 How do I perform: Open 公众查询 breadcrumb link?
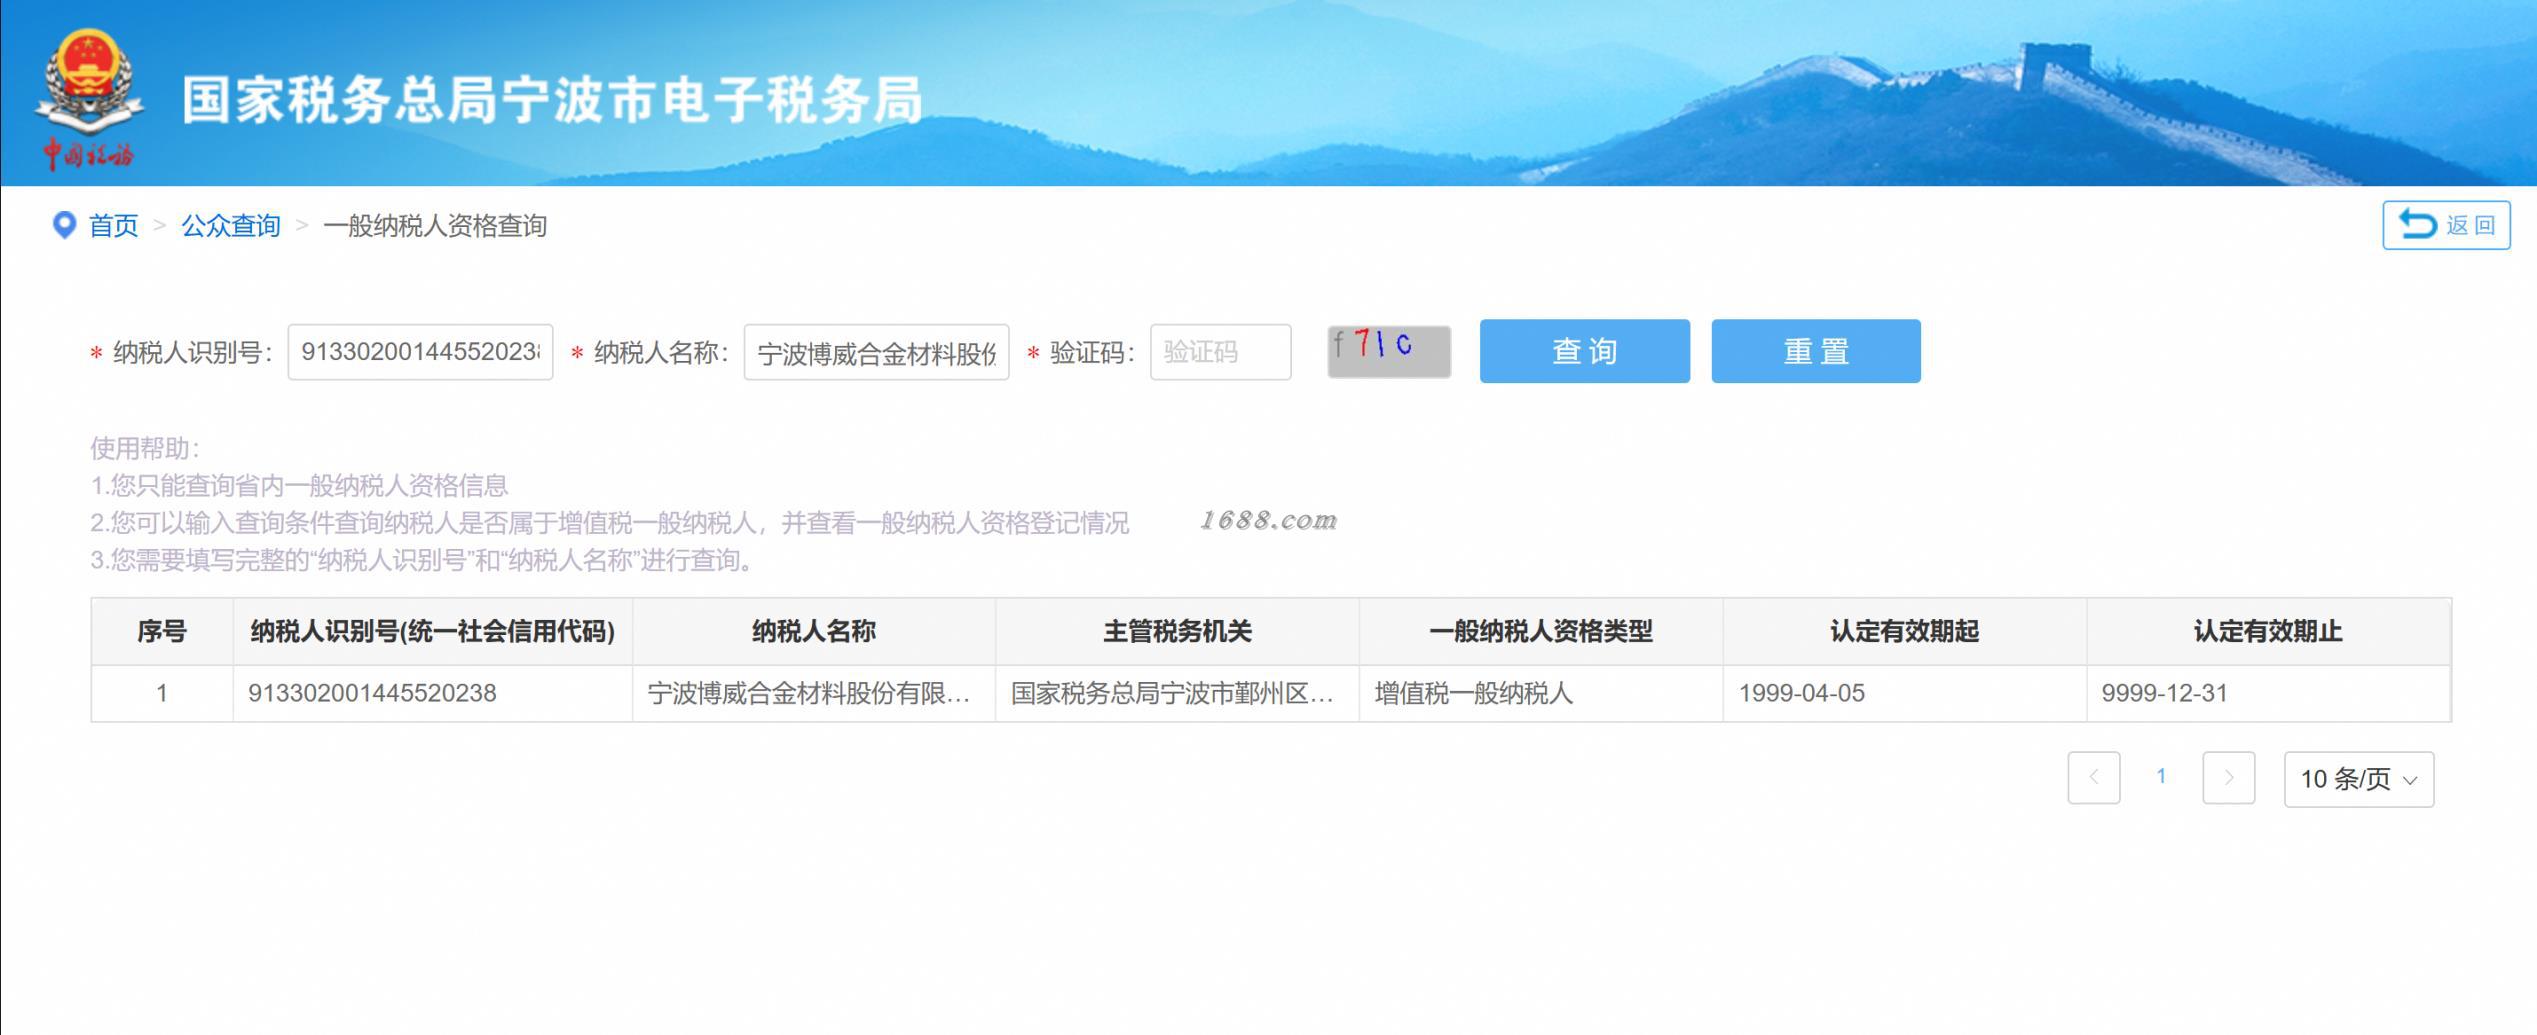tap(230, 226)
